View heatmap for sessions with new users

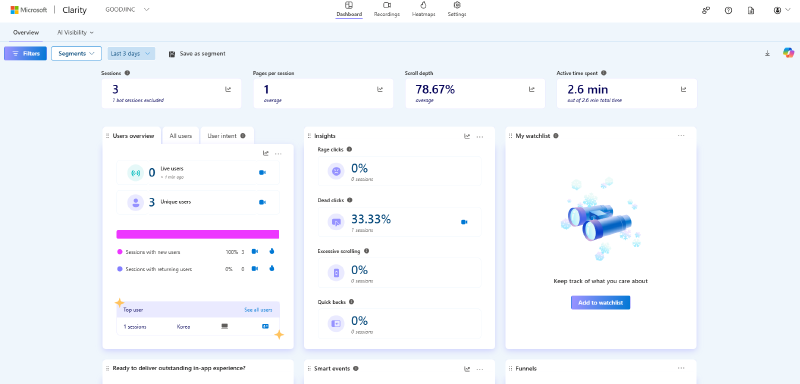272,251
